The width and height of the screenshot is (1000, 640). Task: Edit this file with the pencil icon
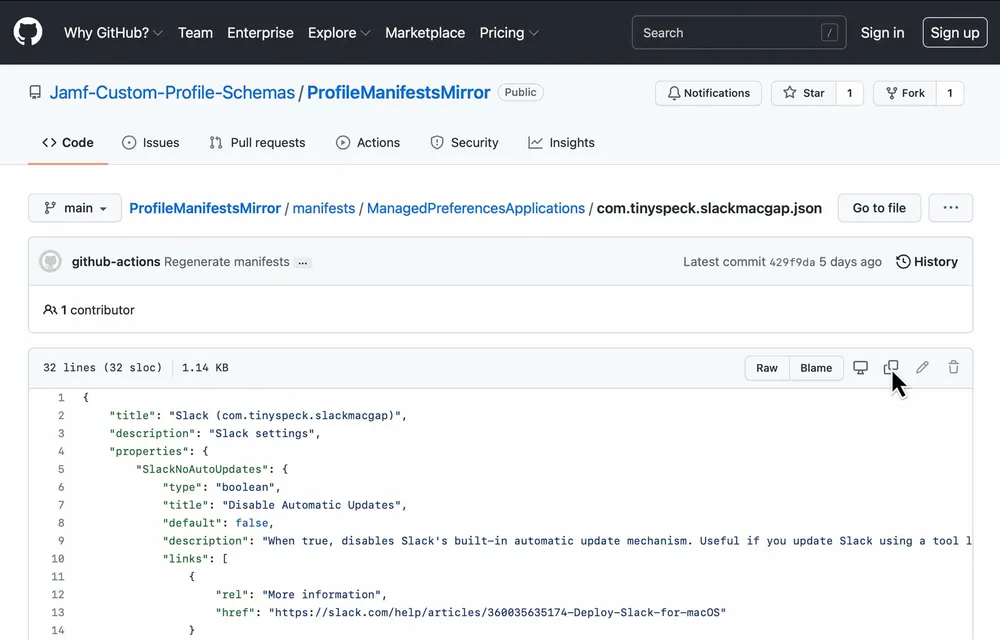(922, 367)
